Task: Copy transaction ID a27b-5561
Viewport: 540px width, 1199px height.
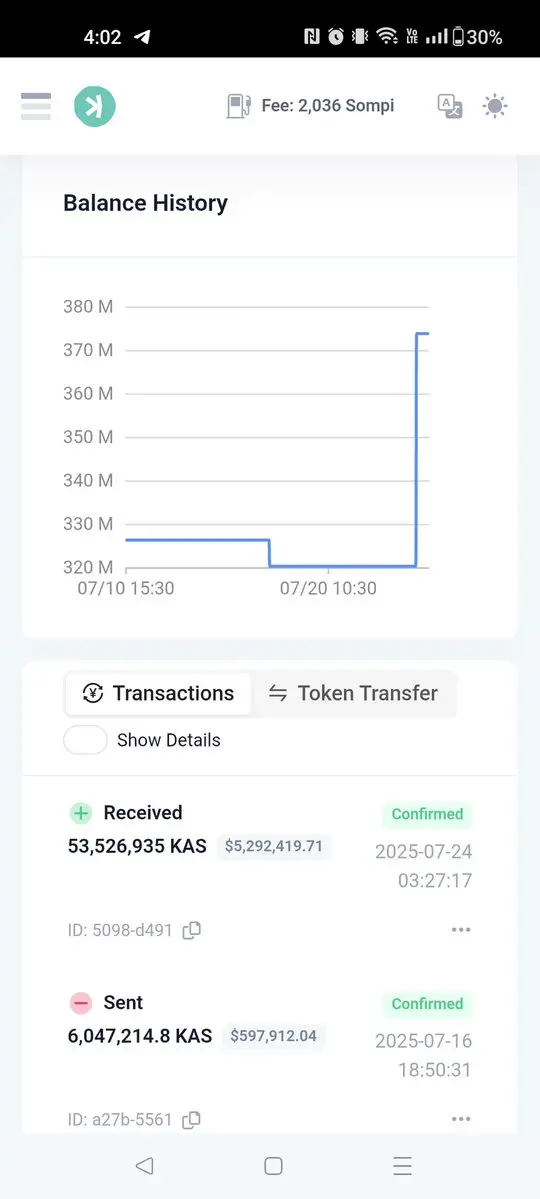Action: [191, 1119]
